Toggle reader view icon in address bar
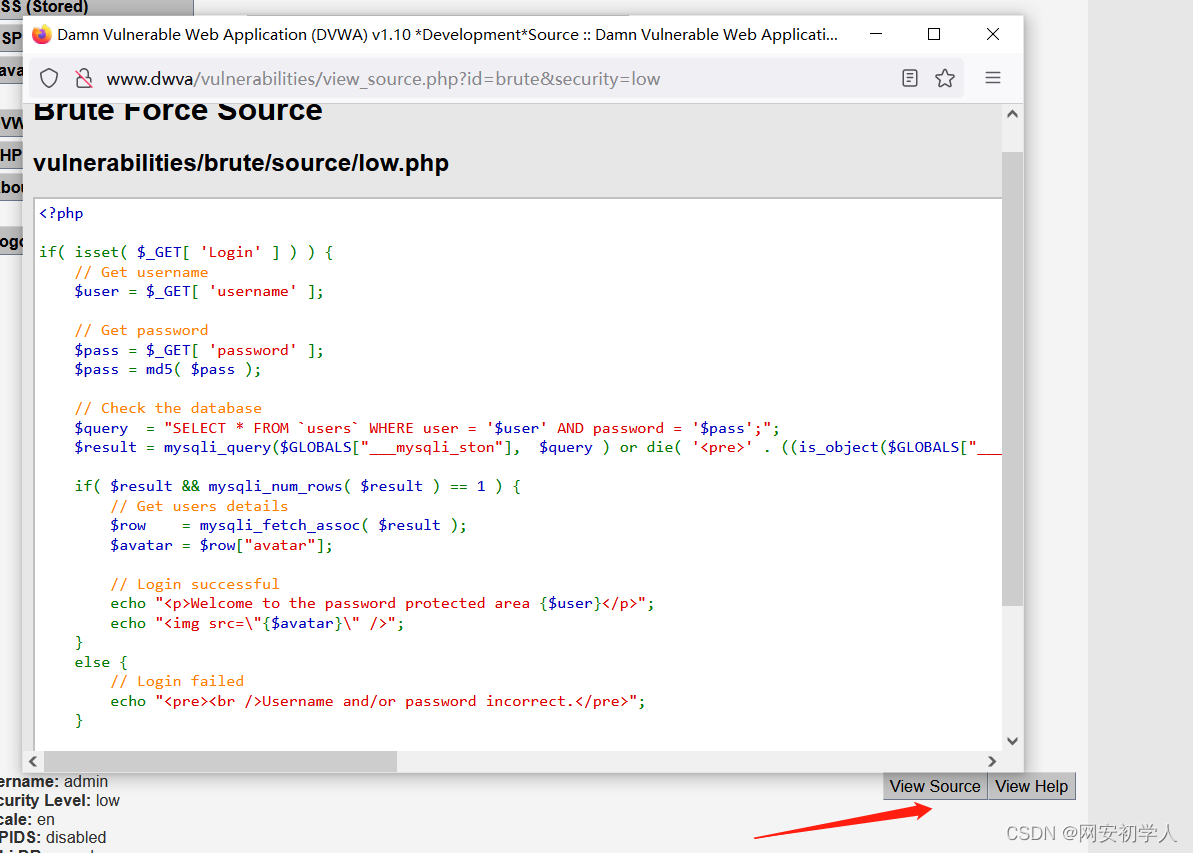1193x853 pixels. (910, 78)
